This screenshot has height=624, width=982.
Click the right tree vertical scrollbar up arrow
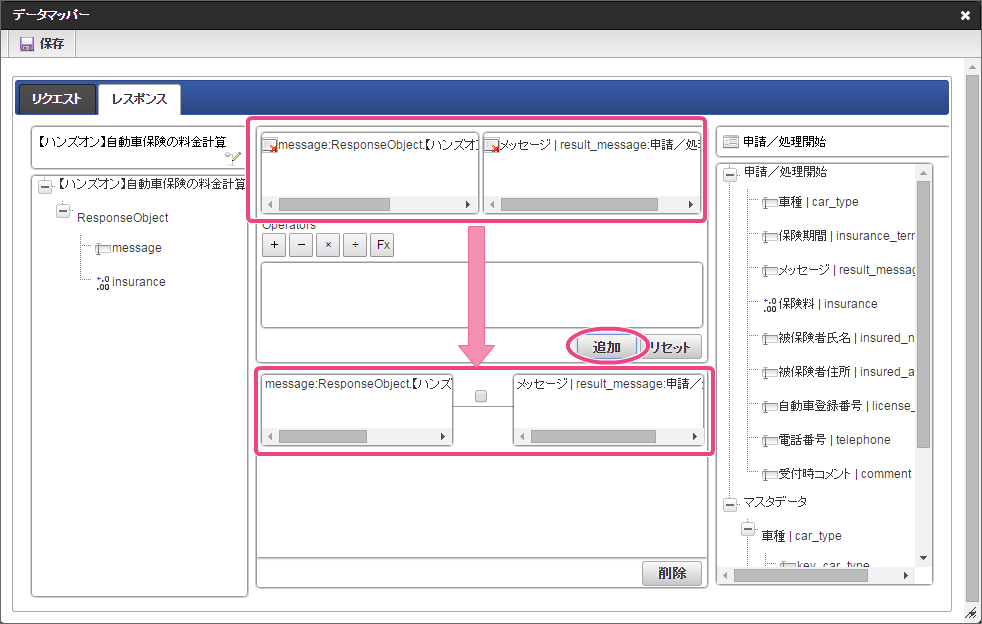(x=923, y=172)
